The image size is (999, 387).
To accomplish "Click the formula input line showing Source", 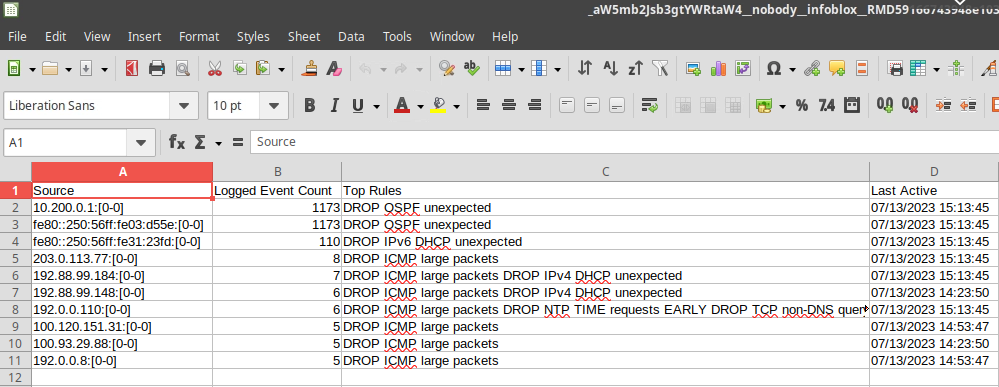I will (624, 142).
